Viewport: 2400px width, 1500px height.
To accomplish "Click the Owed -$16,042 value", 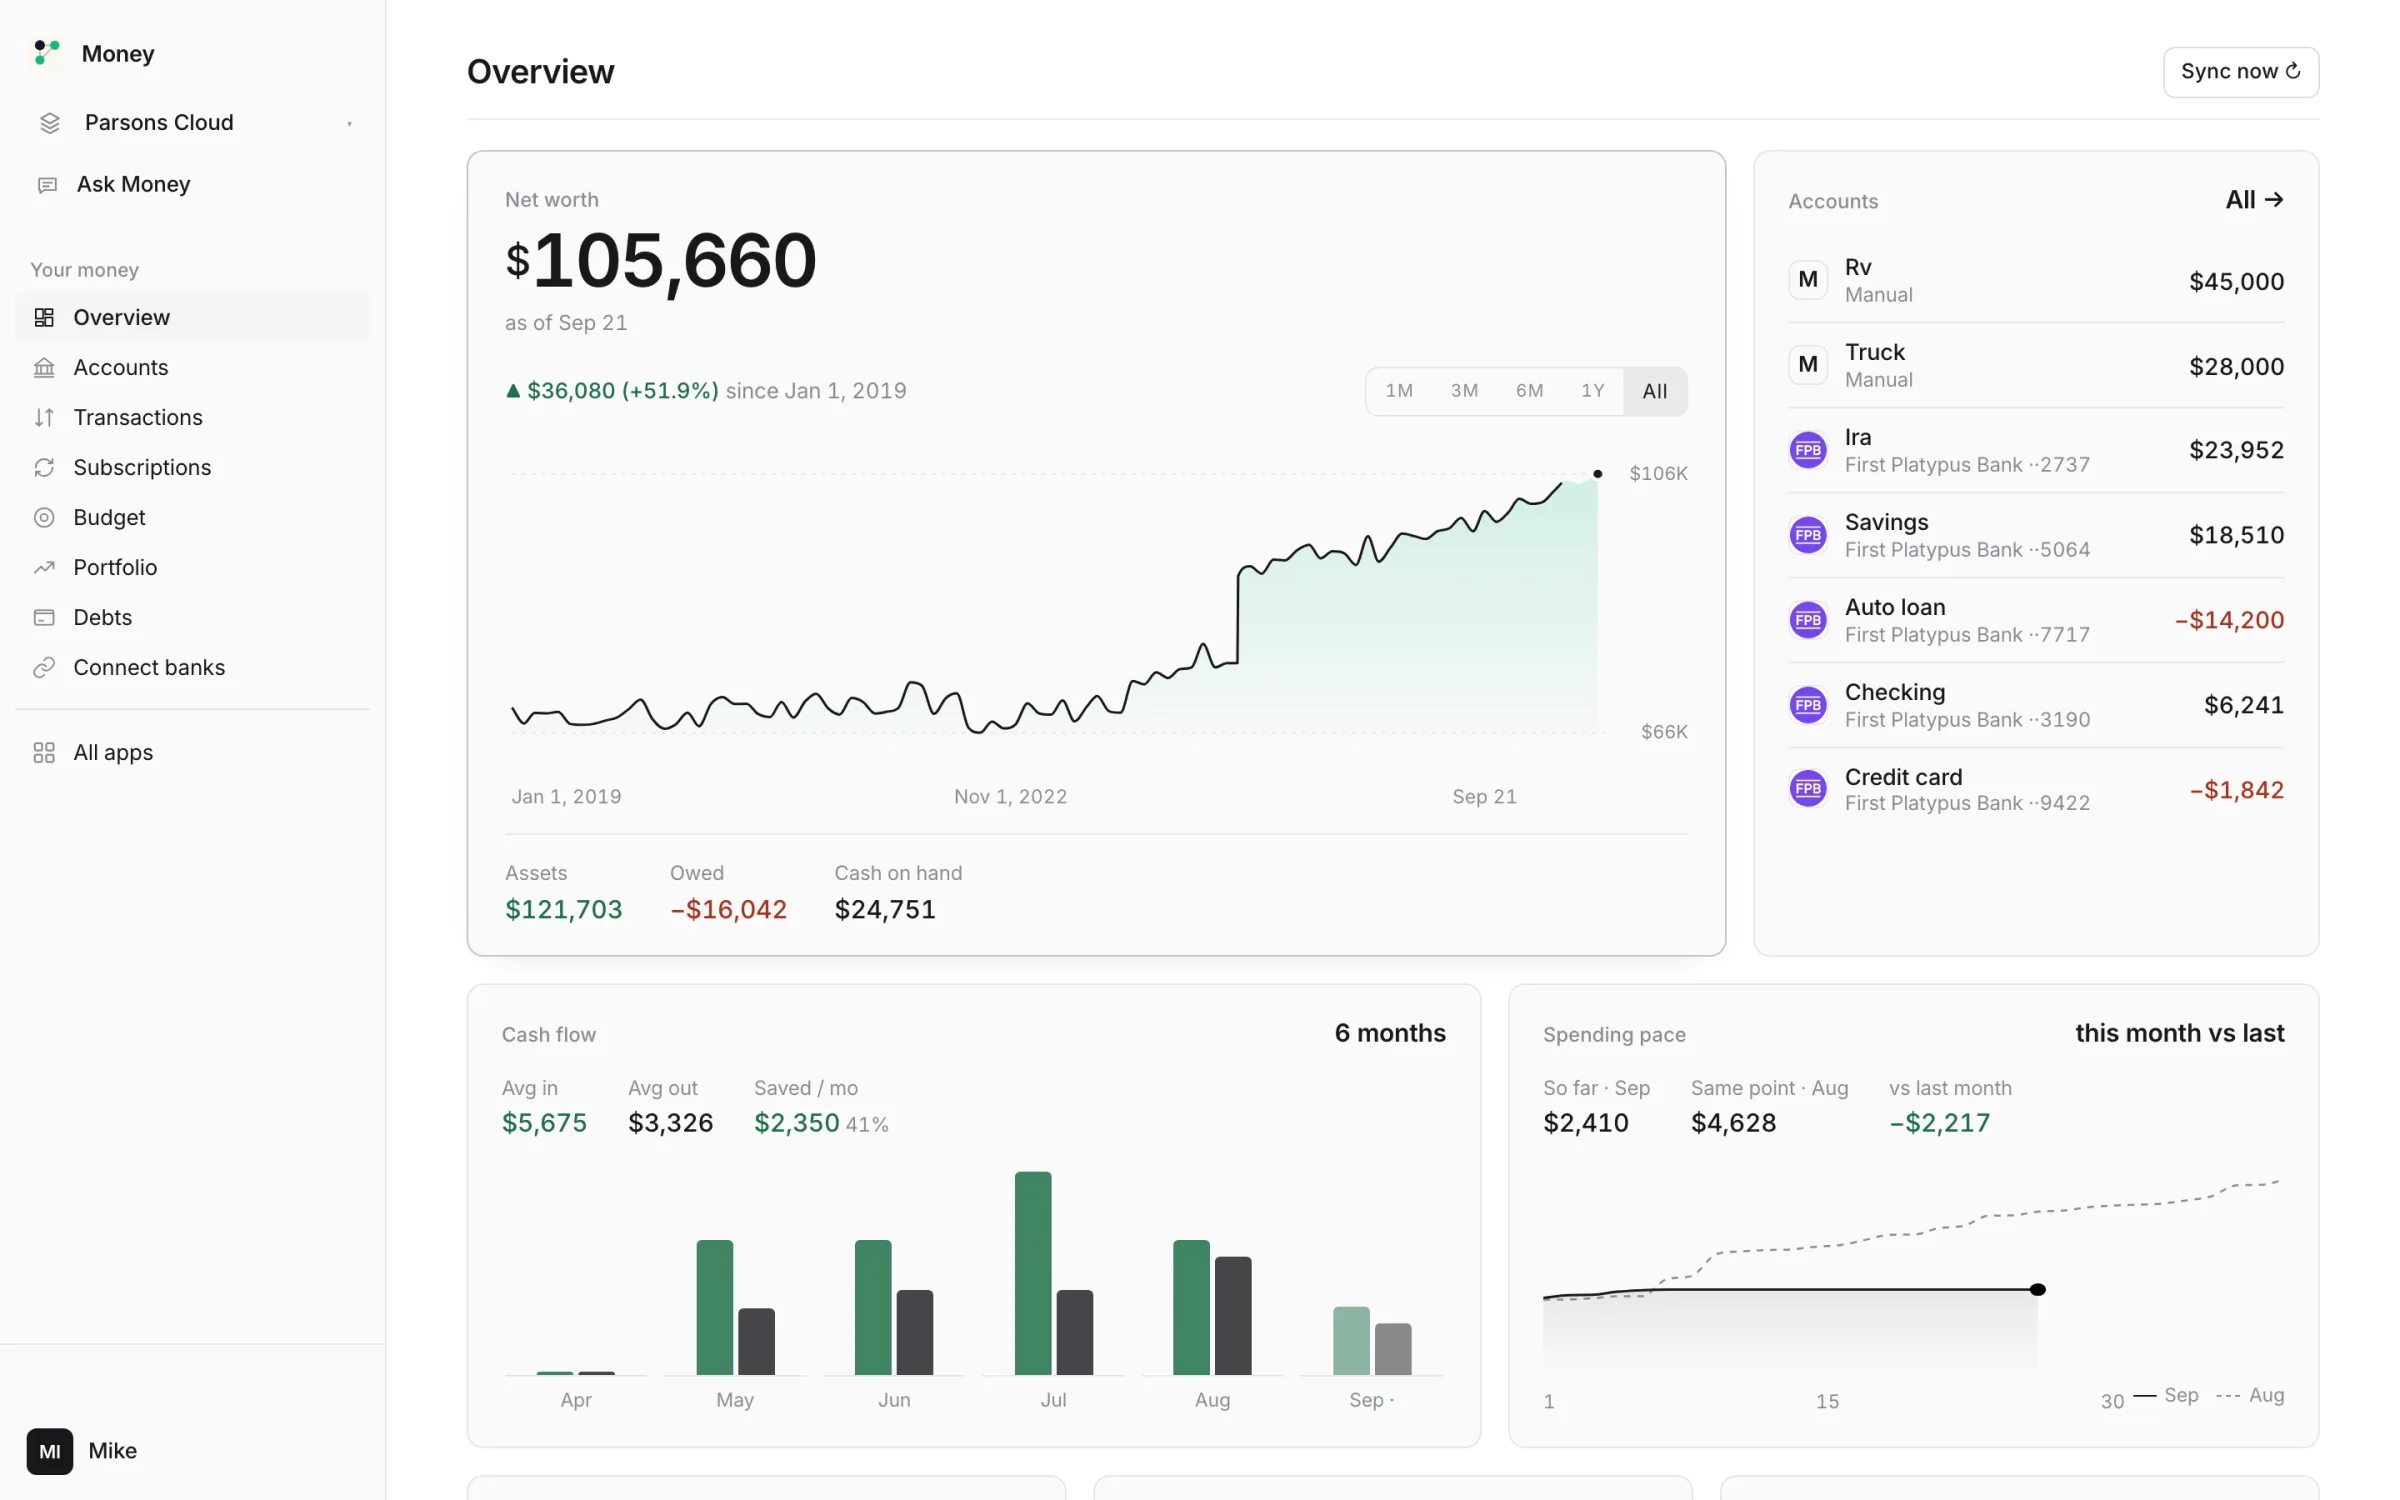I will click(728, 909).
